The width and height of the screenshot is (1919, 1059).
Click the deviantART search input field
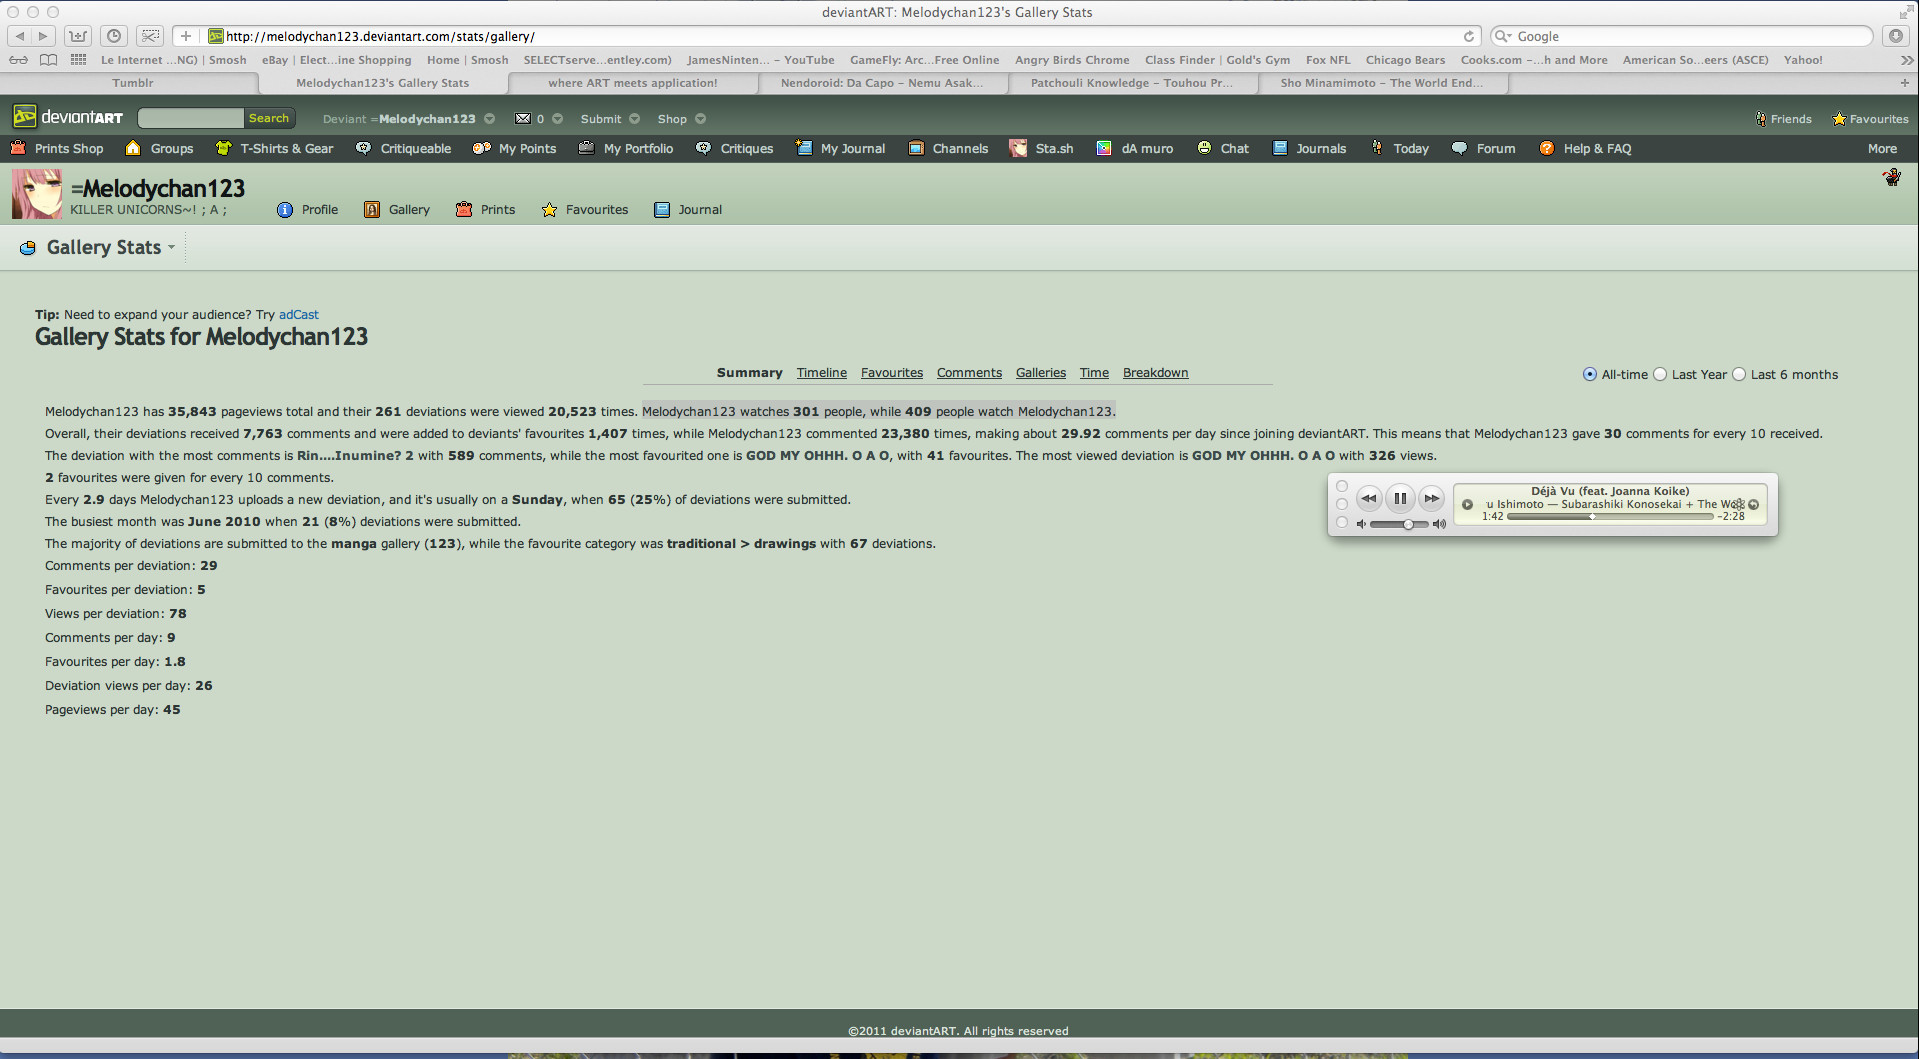pyautogui.click(x=191, y=118)
